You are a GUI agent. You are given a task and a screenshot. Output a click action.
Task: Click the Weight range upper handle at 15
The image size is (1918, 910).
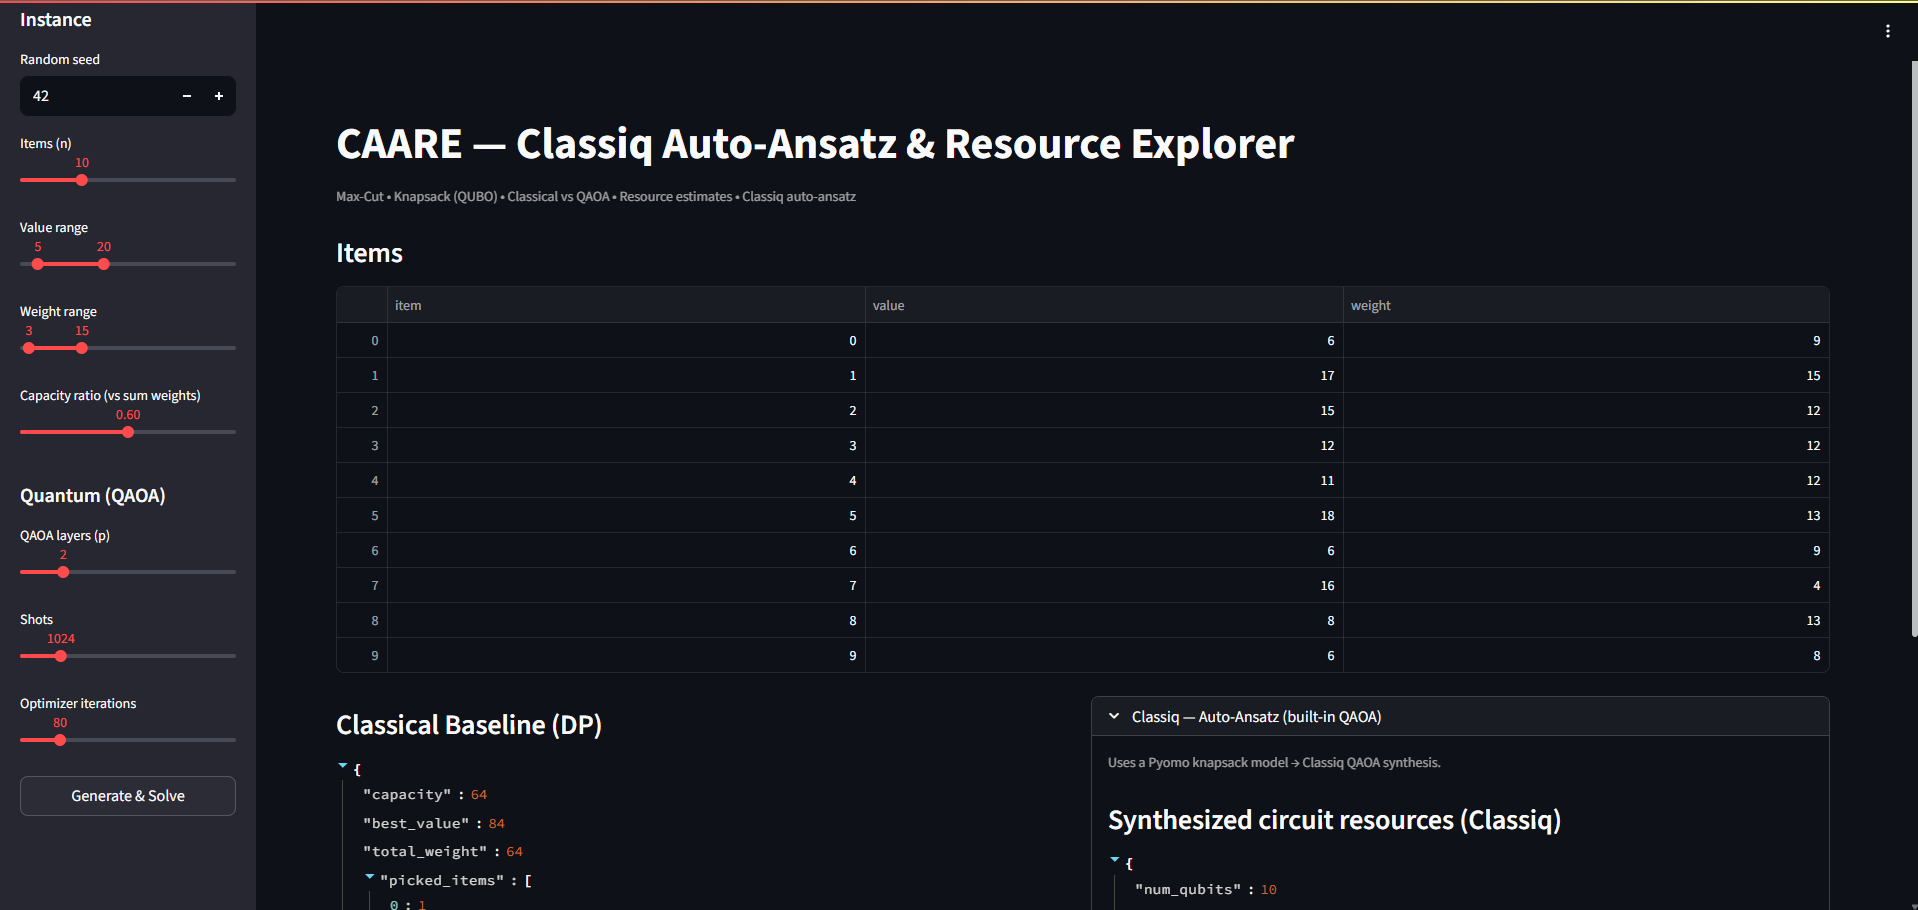click(x=82, y=348)
